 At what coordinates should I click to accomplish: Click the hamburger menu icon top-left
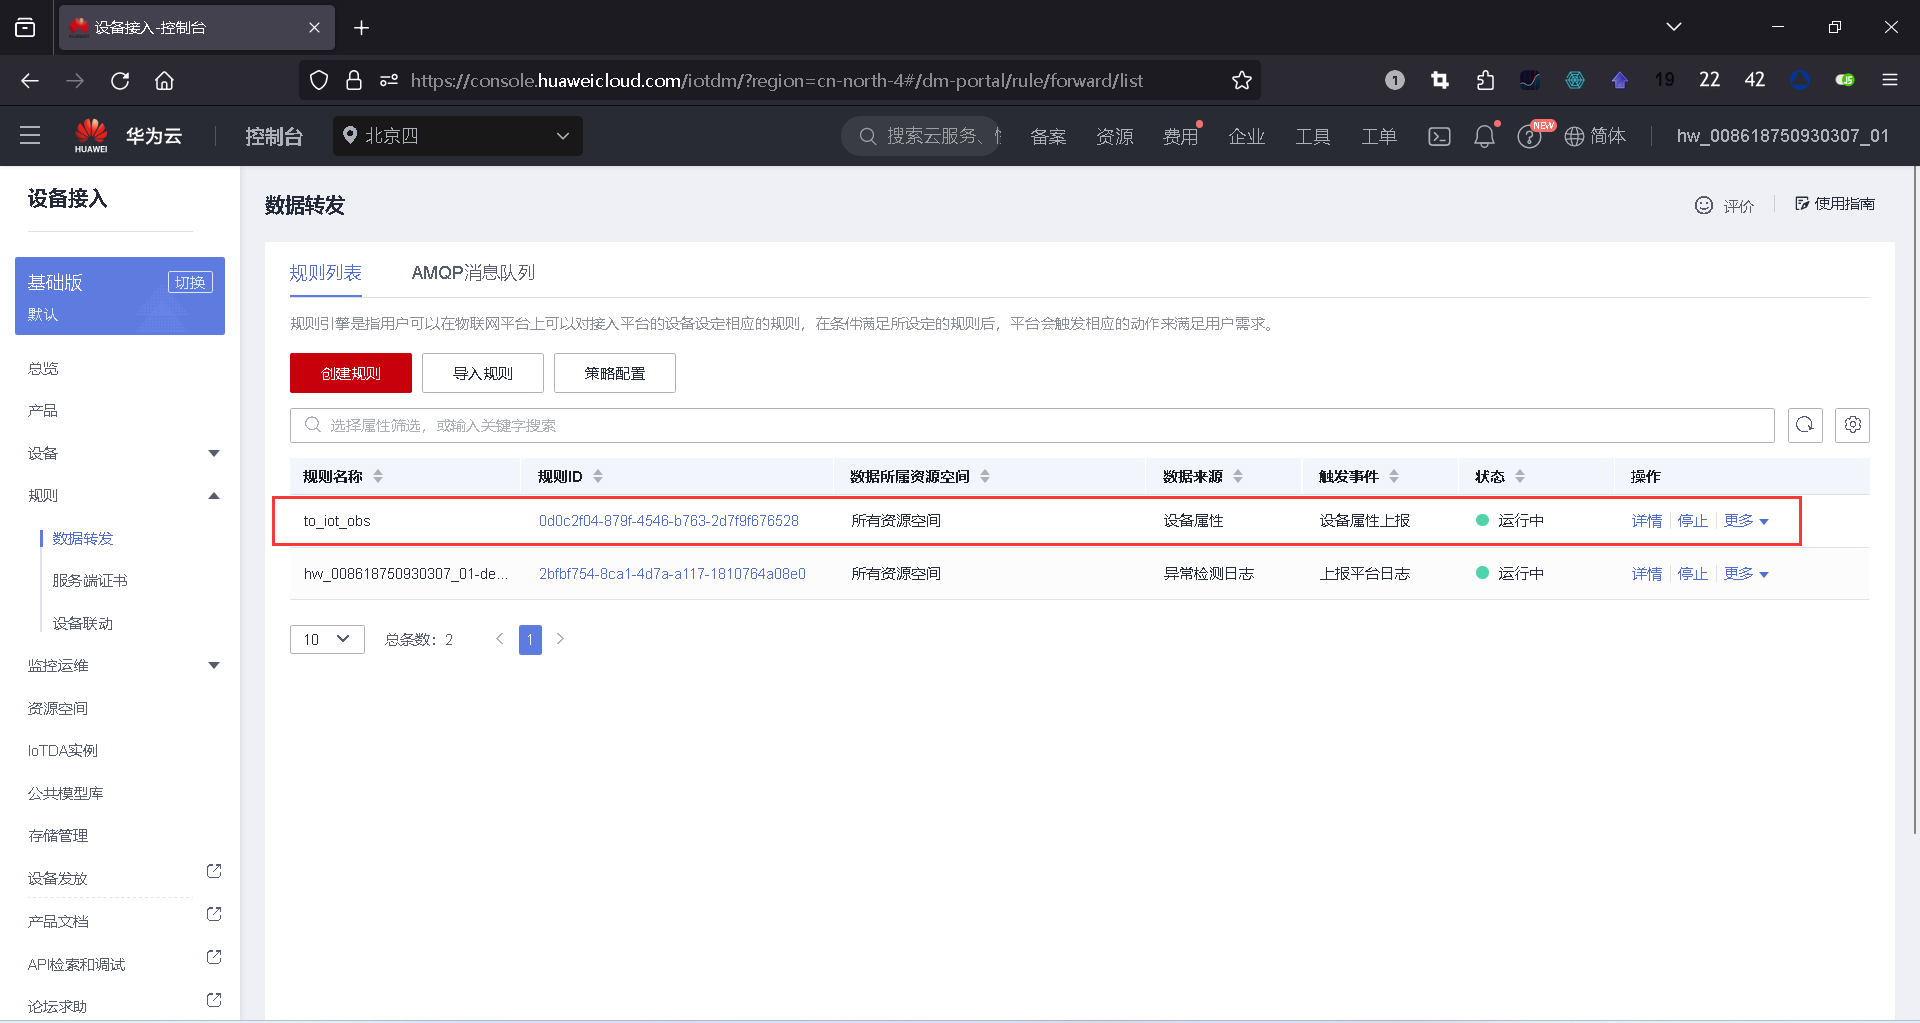pyautogui.click(x=30, y=135)
